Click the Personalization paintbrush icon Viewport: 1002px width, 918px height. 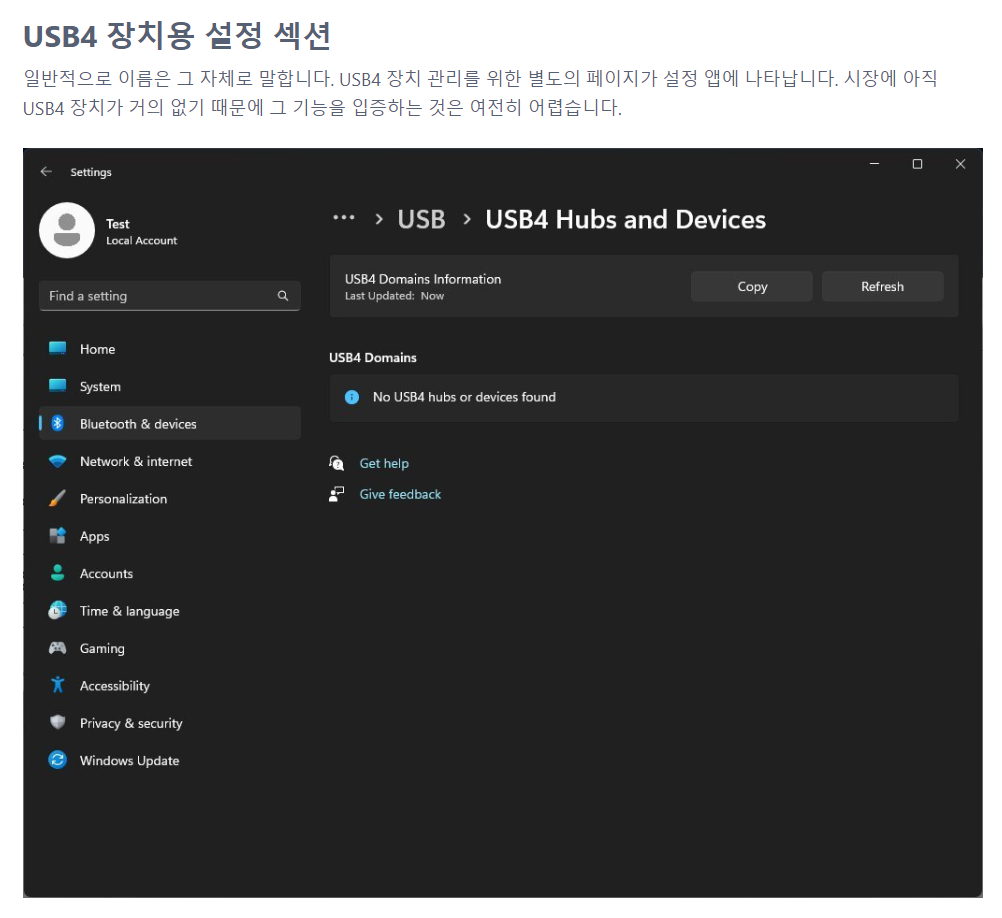[x=58, y=498]
